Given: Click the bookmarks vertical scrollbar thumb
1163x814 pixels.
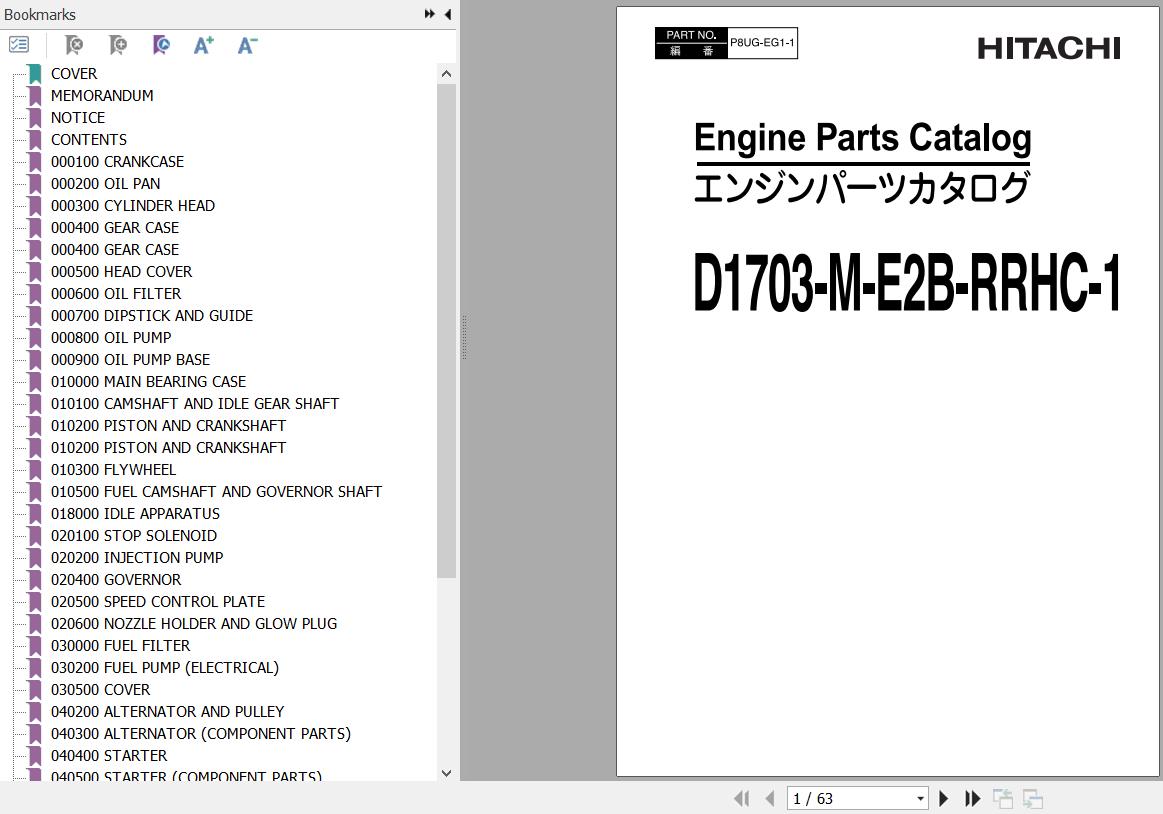Looking at the screenshot, I should [x=446, y=330].
